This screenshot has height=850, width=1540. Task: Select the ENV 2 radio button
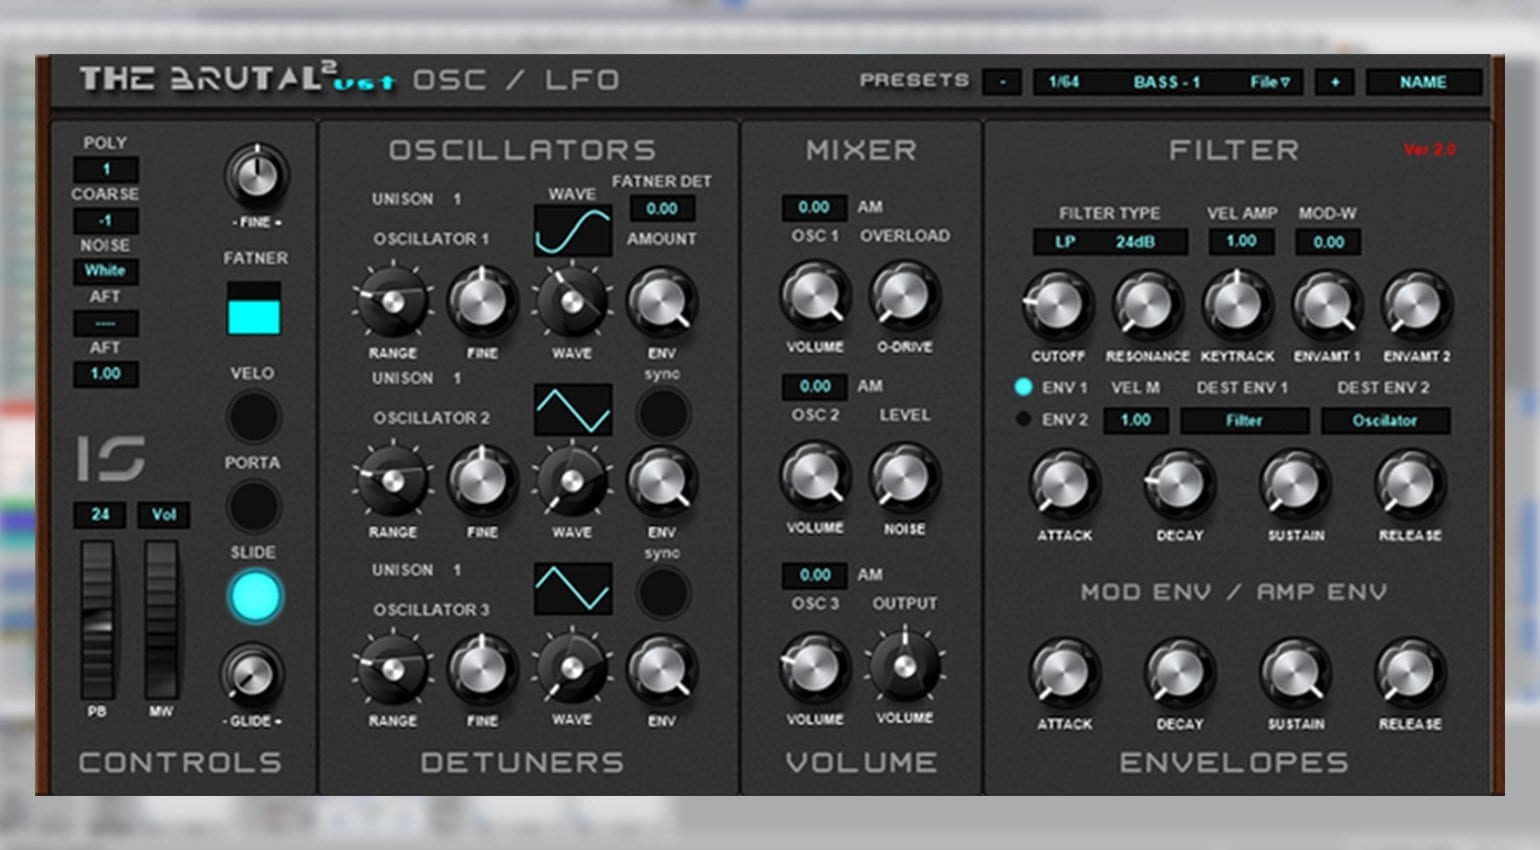(1023, 419)
